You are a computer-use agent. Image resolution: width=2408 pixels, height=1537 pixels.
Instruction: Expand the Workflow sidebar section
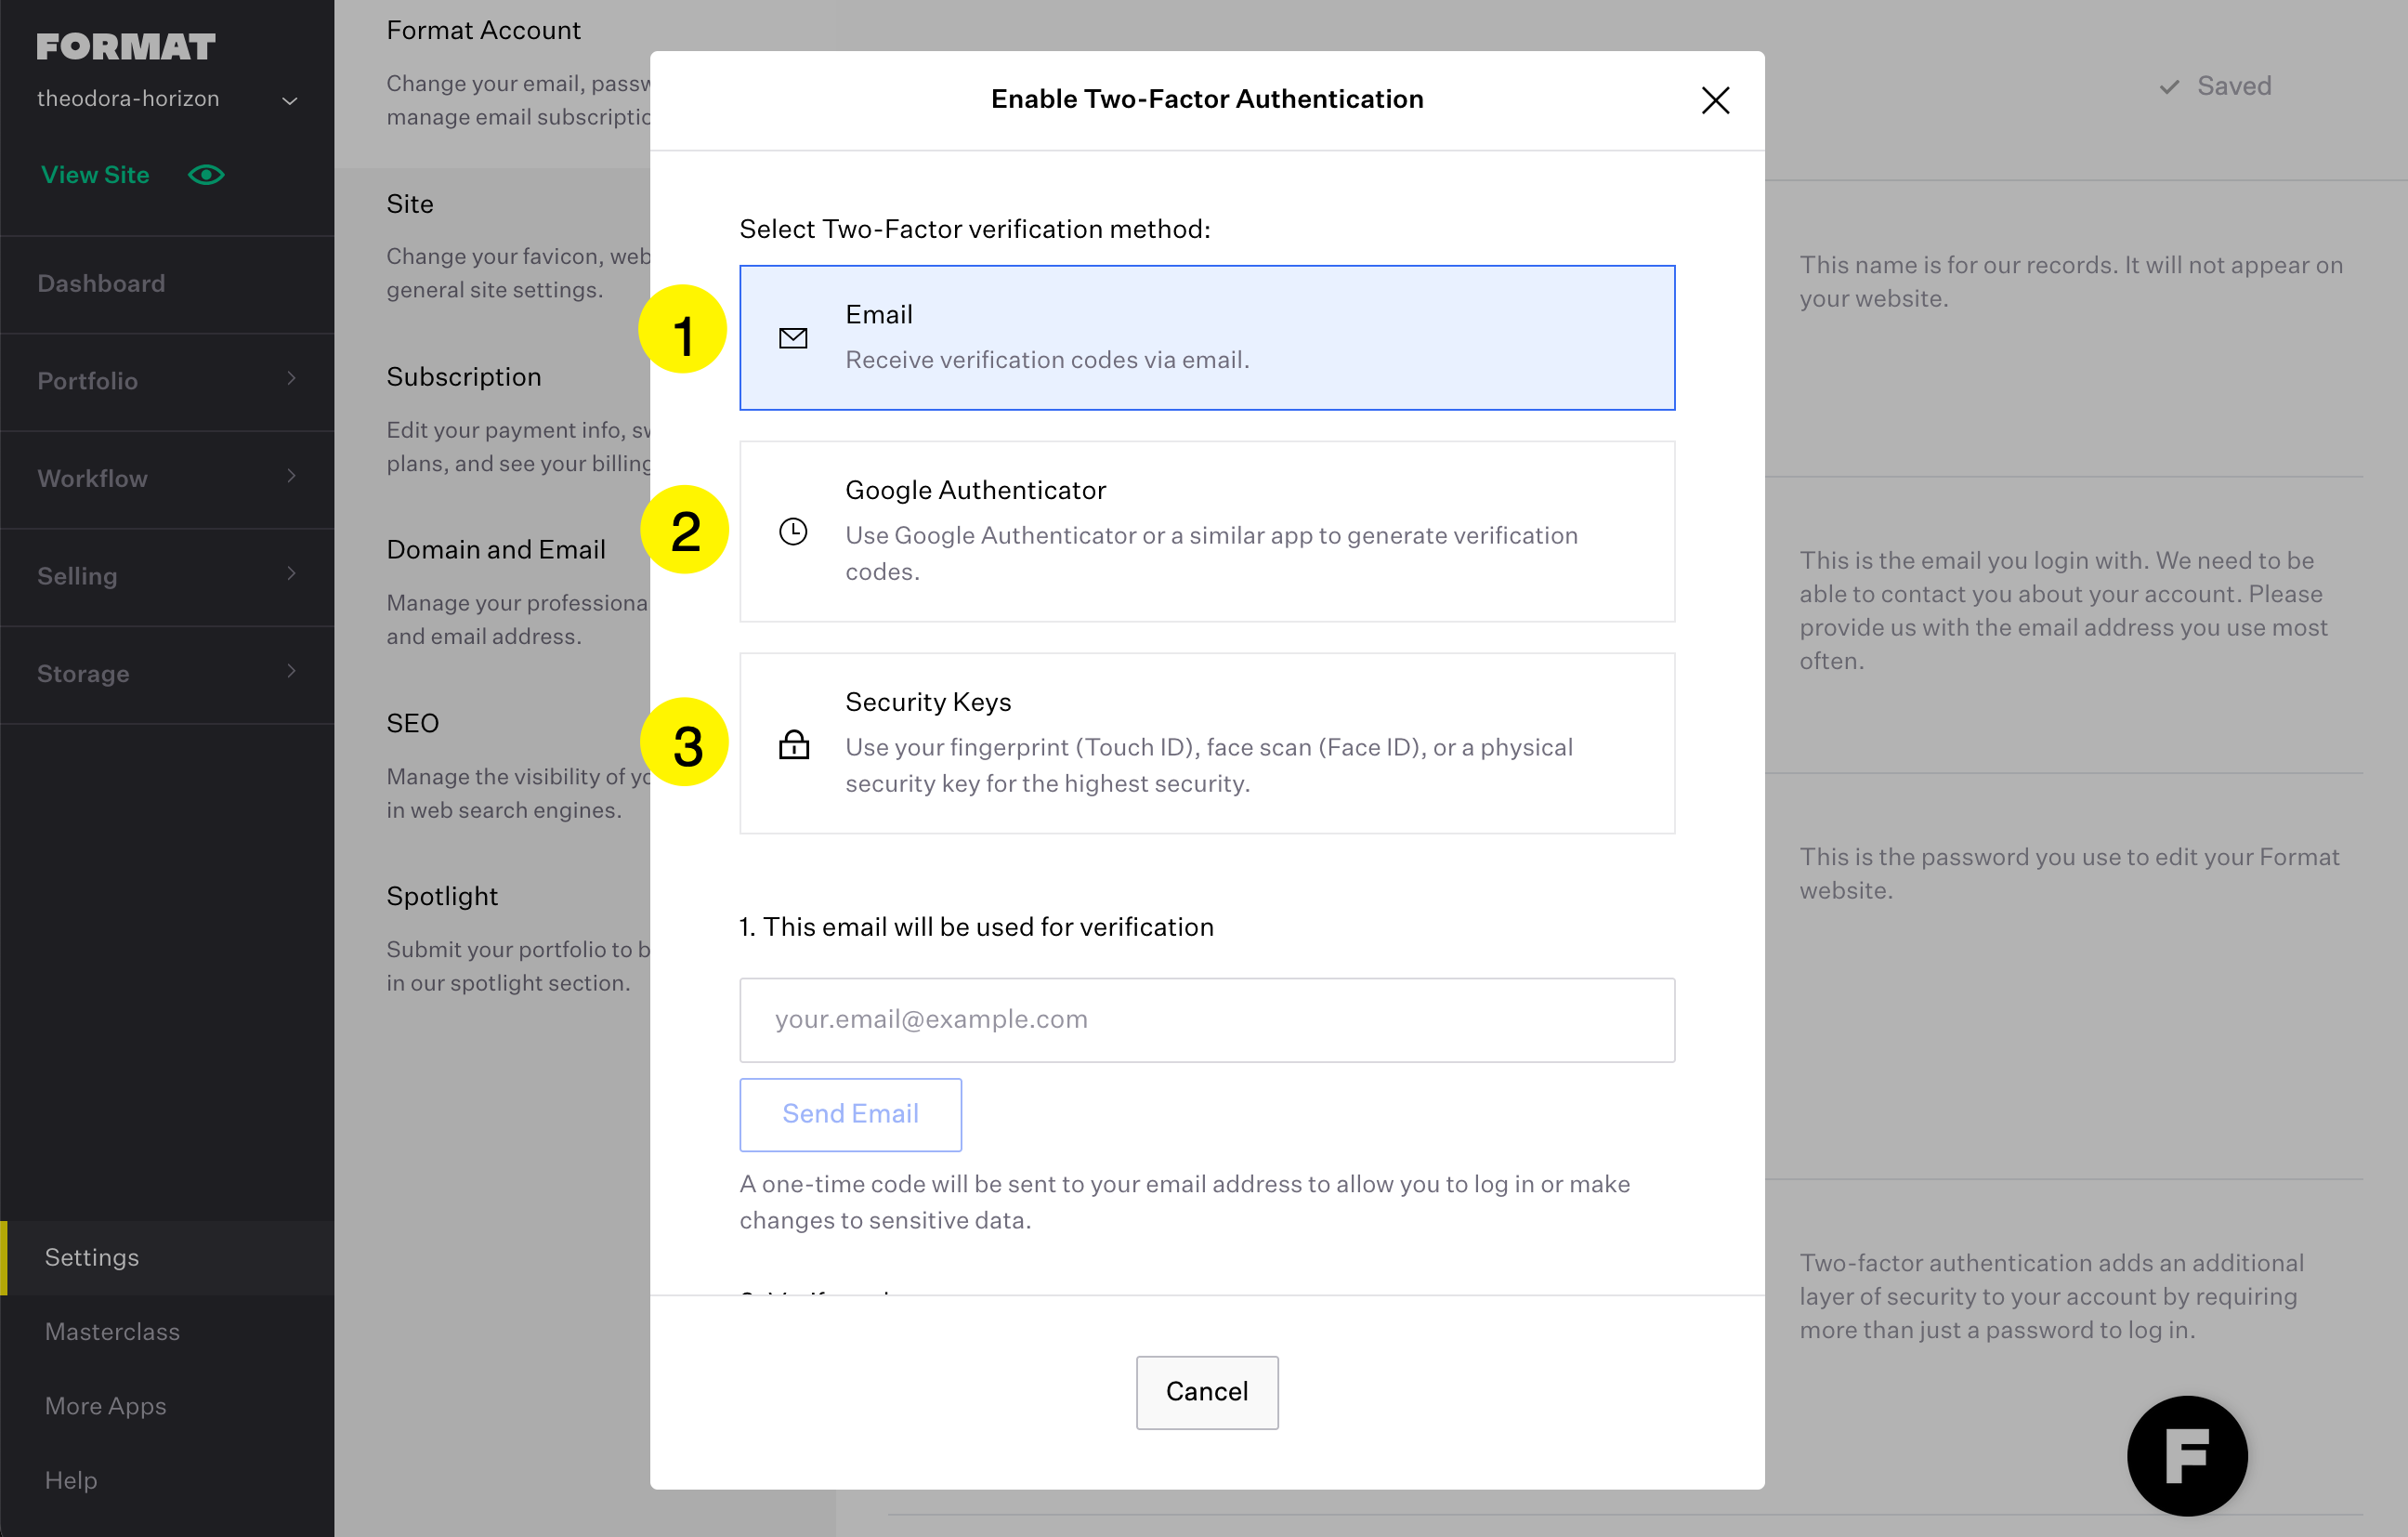point(167,478)
